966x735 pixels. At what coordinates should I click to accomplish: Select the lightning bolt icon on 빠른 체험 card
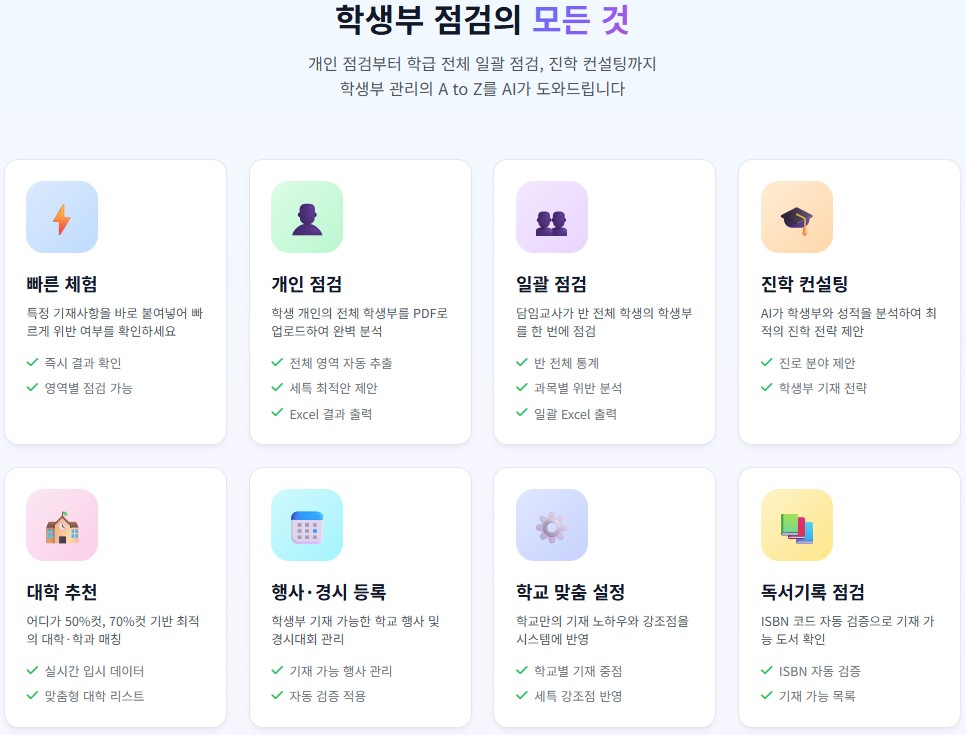[62, 217]
